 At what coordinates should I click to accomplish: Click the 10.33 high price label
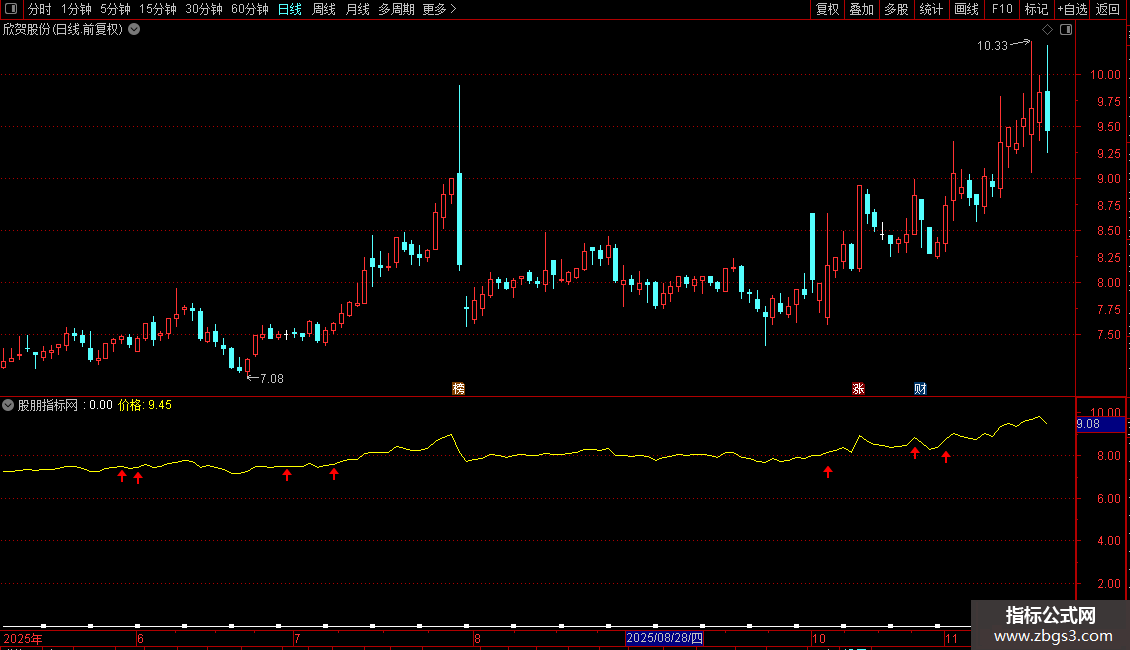(992, 45)
